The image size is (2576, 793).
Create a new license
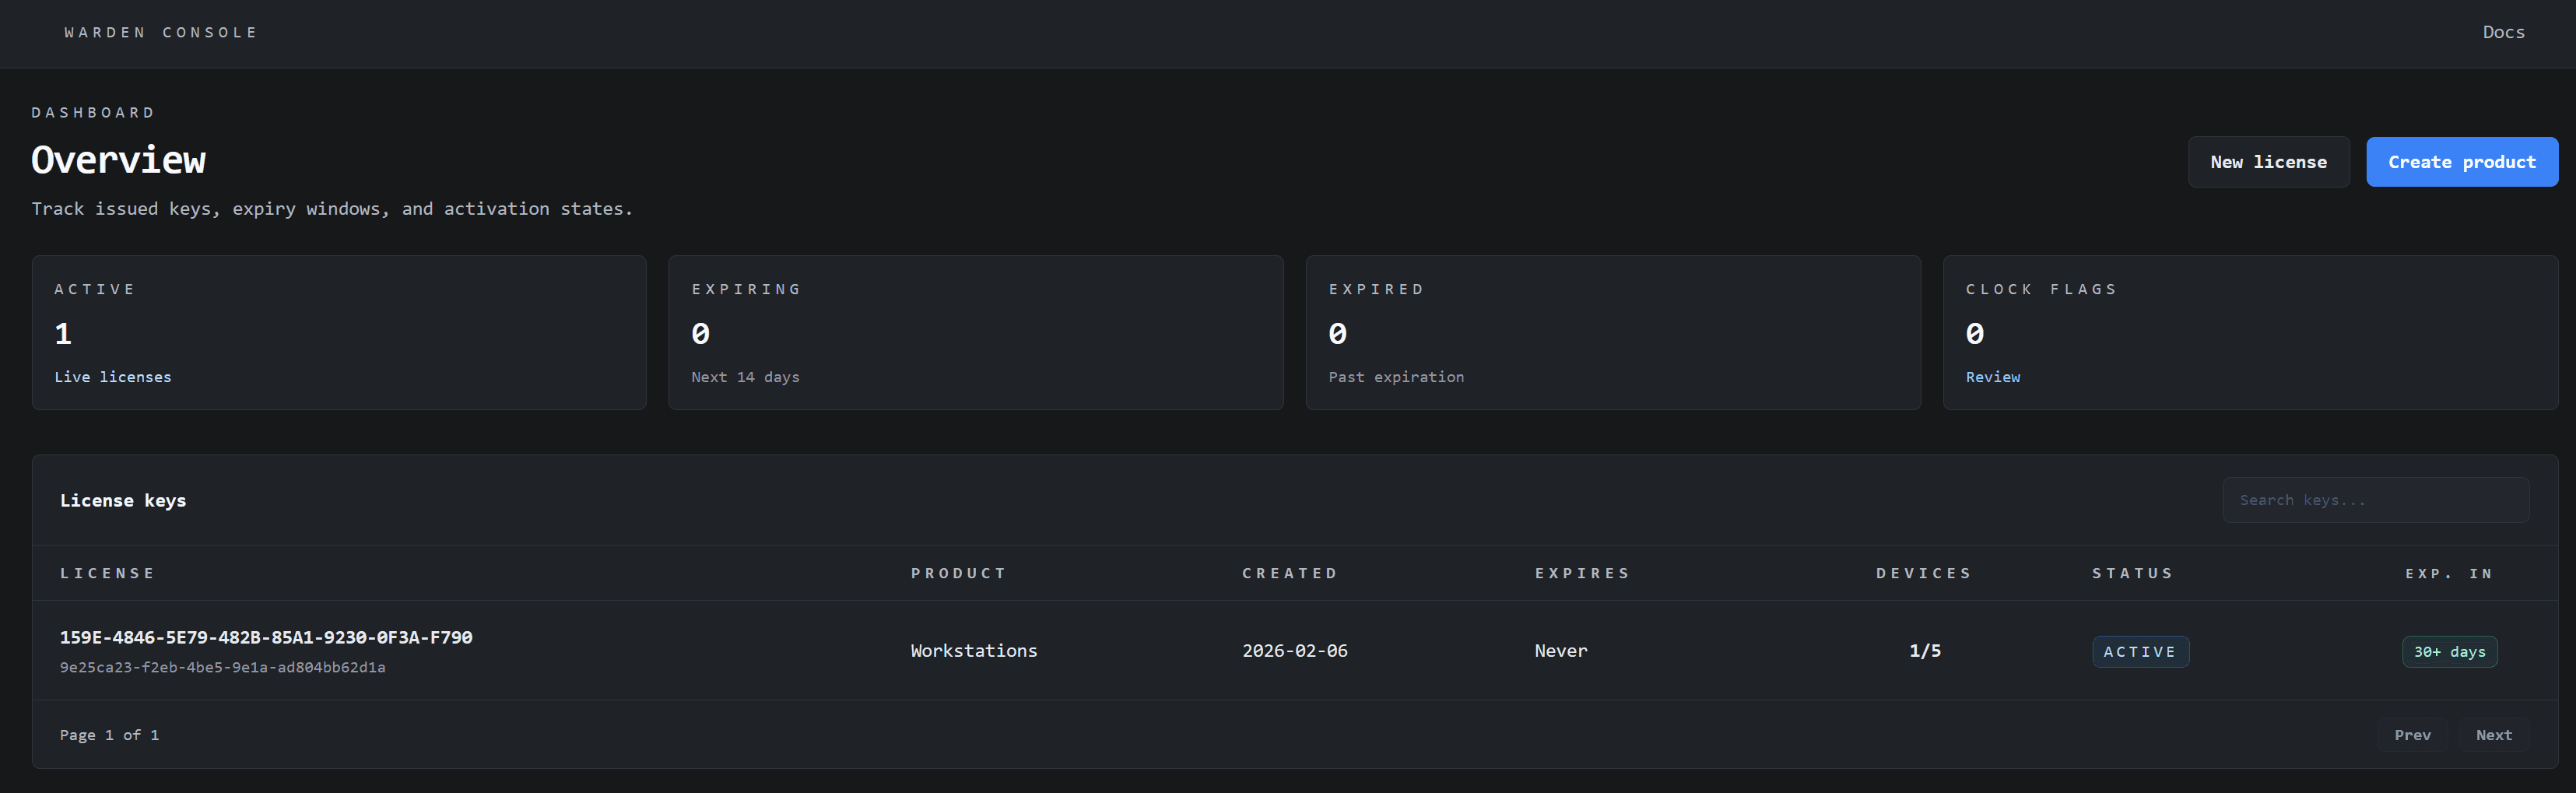[2268, 161]
